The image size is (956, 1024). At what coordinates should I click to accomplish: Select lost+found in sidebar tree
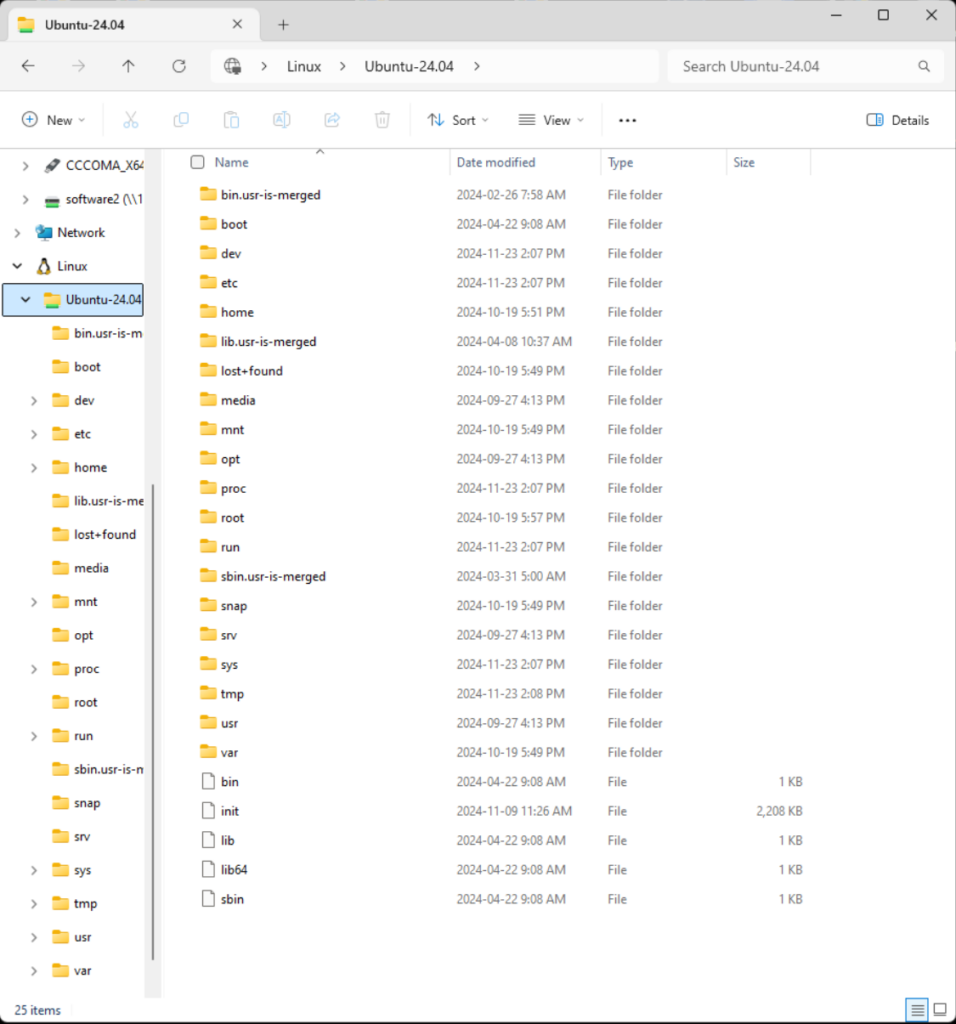click(x=104, y=534)
